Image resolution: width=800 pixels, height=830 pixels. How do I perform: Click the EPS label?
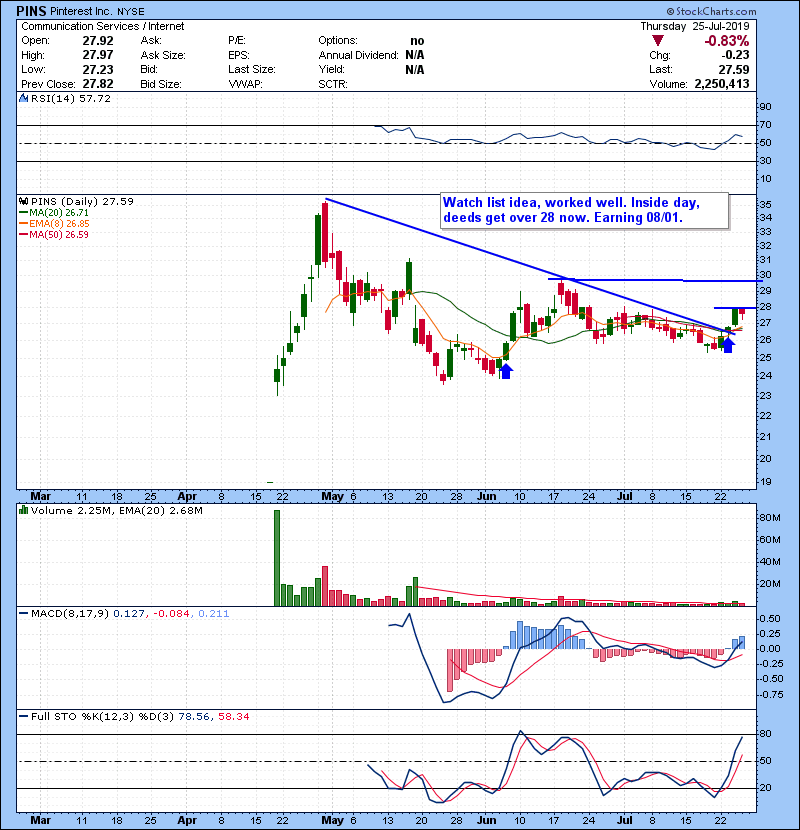(238, 55)
